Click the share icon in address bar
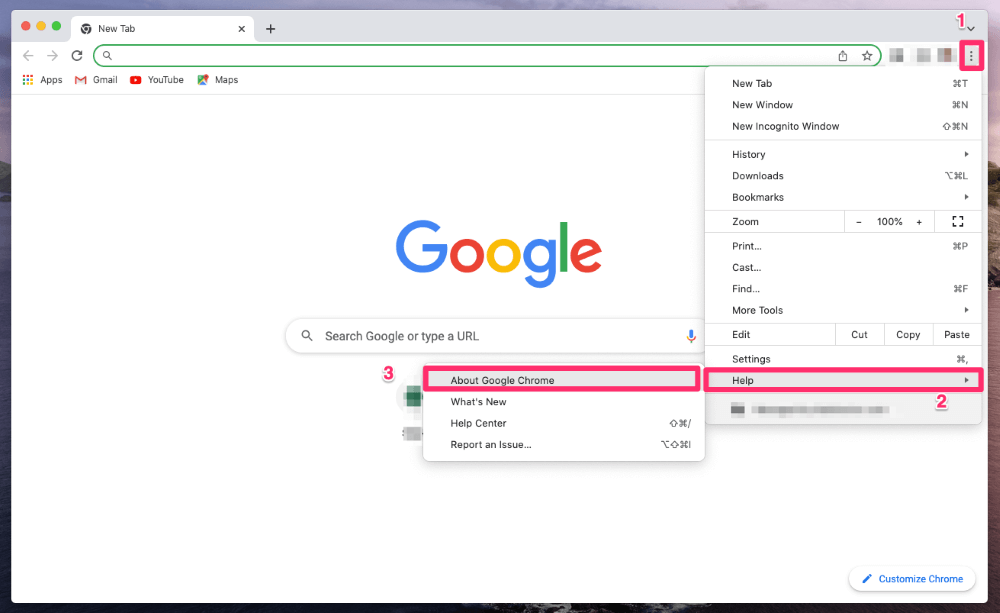Viewport: 1000px width, 613px height. pos(842,55)
